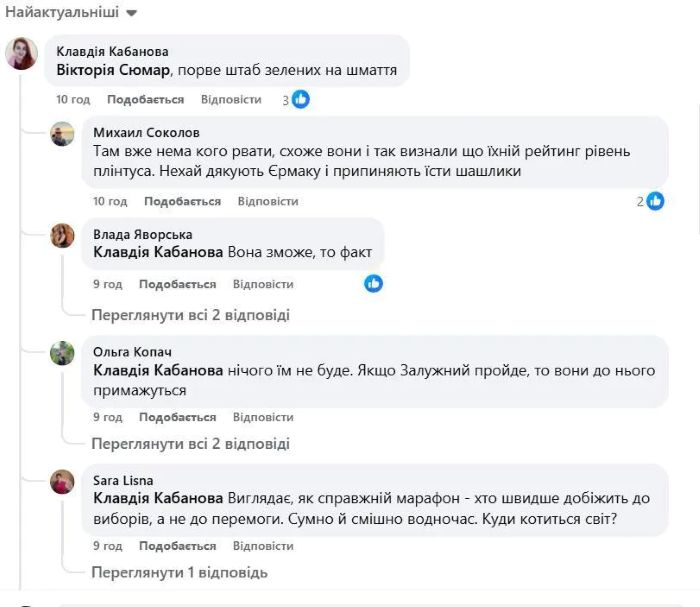Open Михаил Соколов's name link
This screenshot has height=607, width=700.
click(146, 132)
